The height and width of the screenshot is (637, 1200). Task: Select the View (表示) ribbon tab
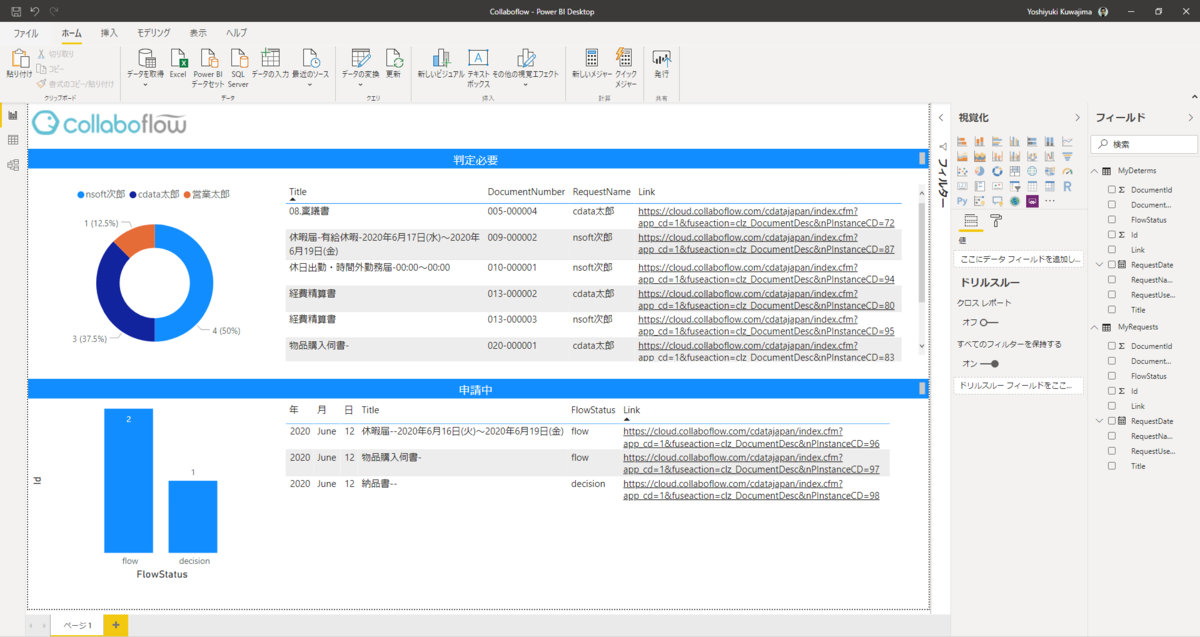pyautogui.click(x=198, y=33)
